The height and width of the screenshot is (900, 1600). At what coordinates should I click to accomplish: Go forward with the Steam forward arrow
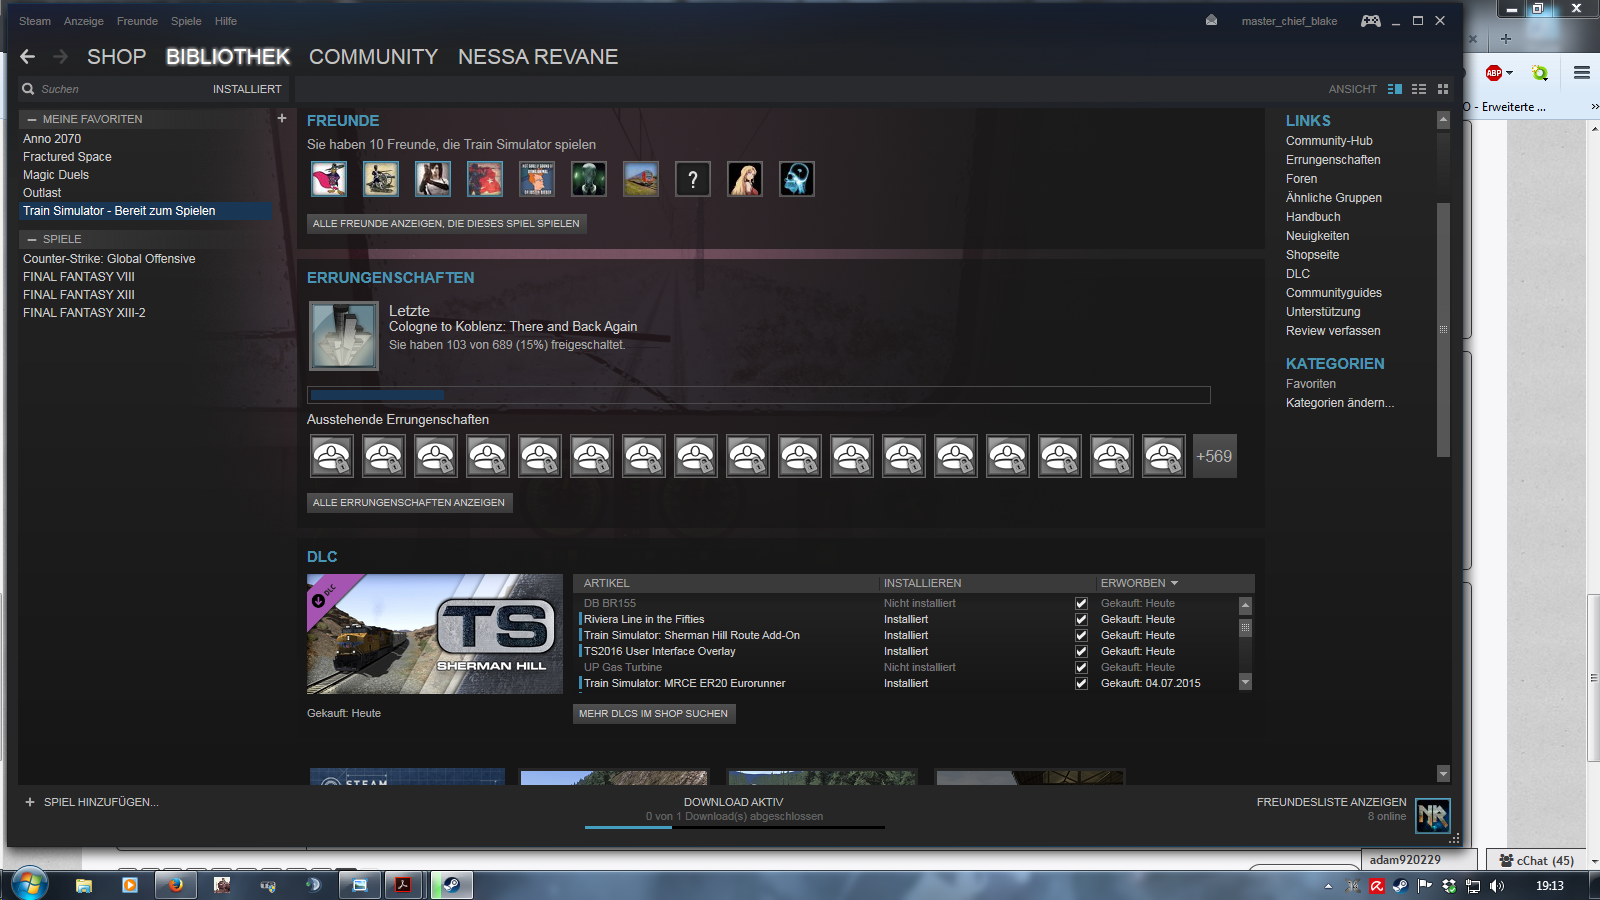point(60,57)
